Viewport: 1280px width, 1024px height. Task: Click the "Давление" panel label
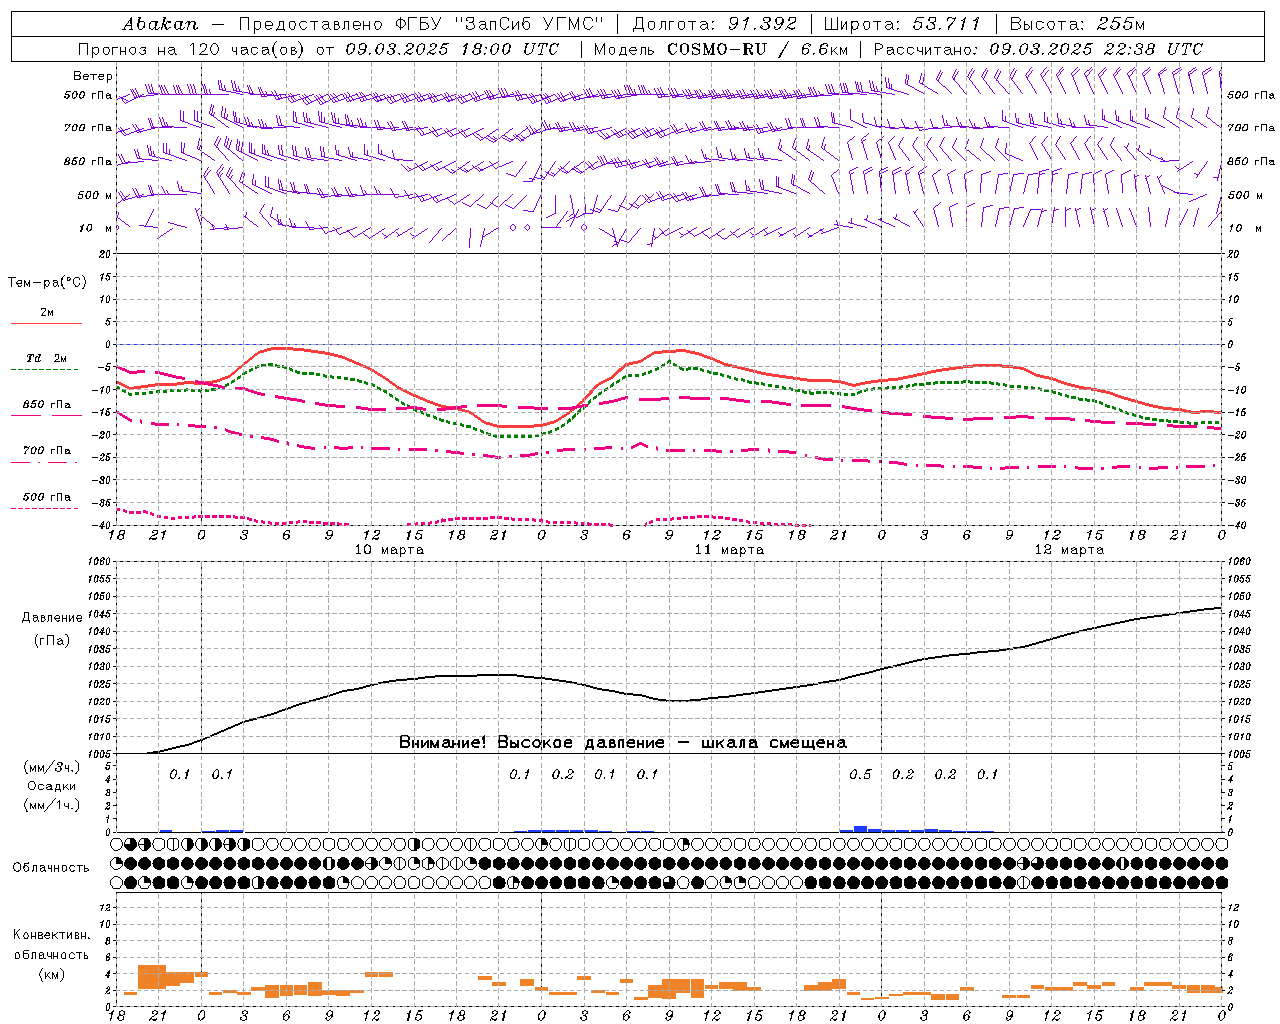[52, 618]
